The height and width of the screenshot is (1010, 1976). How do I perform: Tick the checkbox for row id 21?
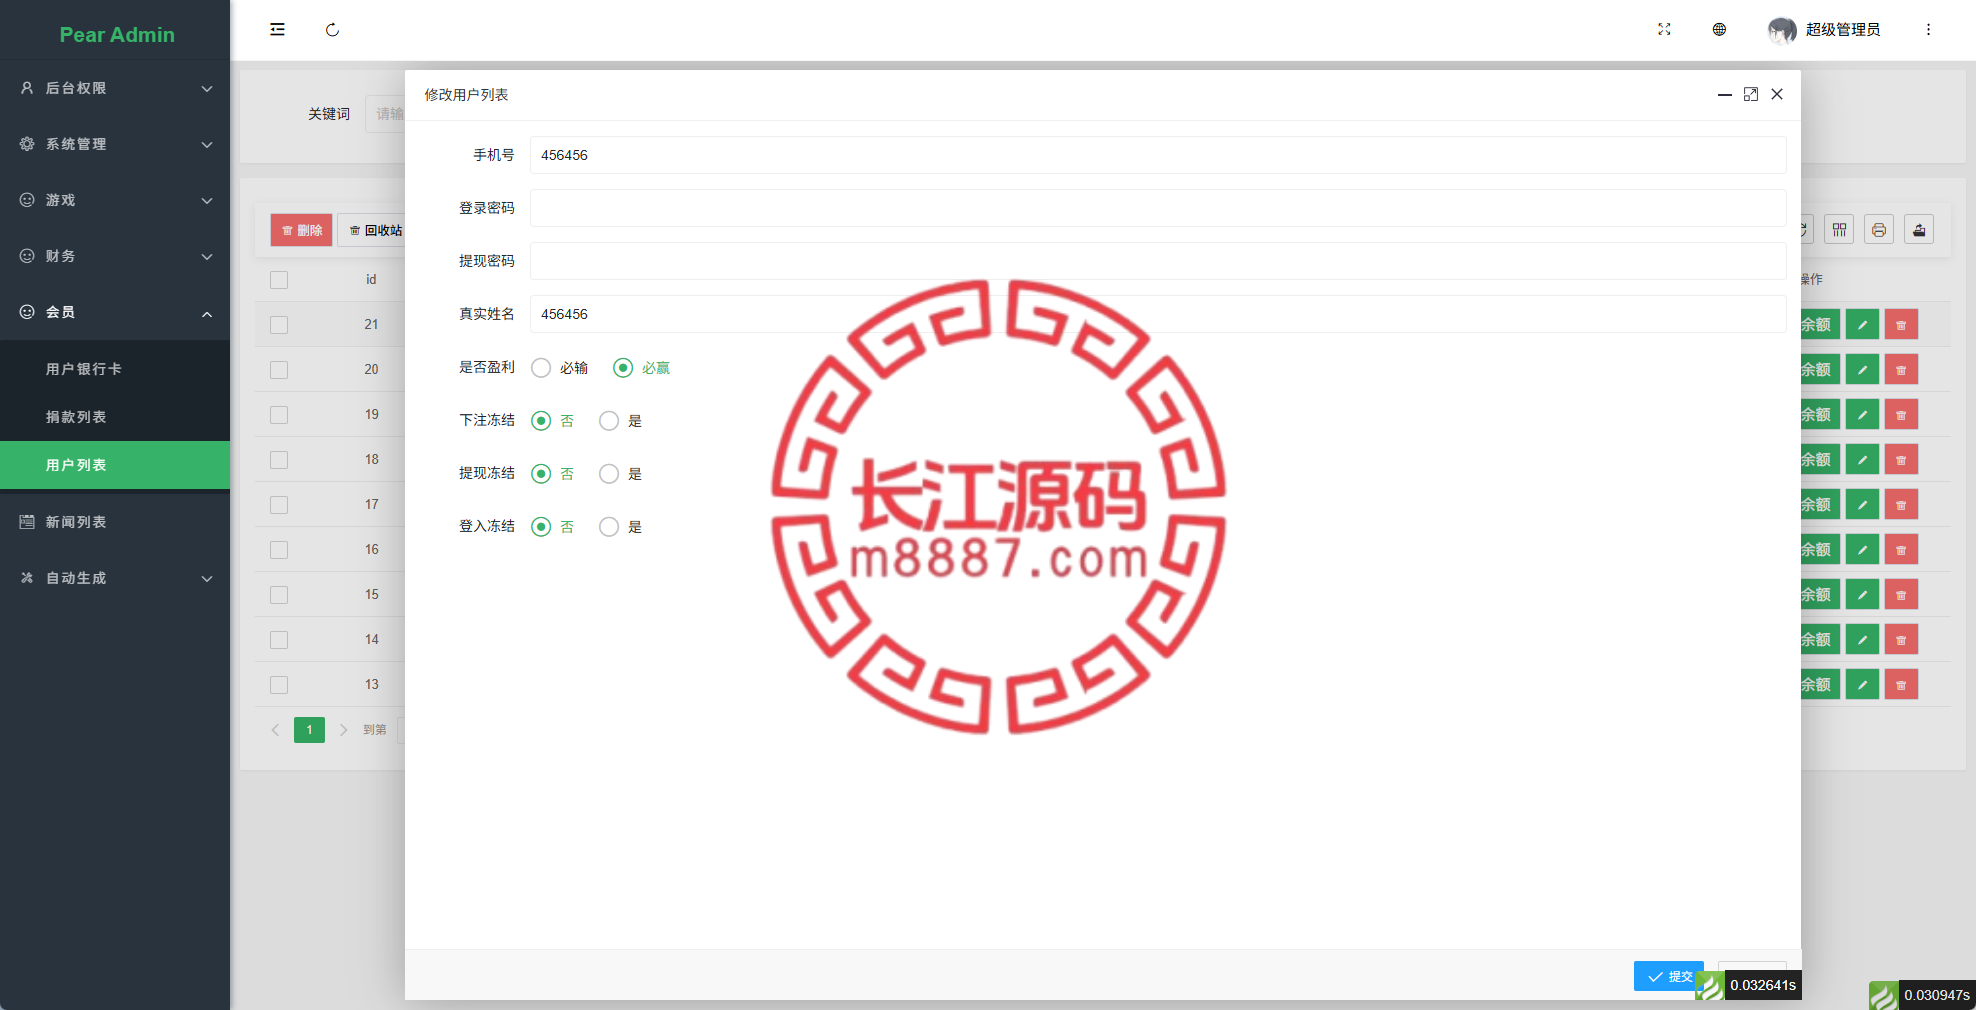tap(279, 325)
